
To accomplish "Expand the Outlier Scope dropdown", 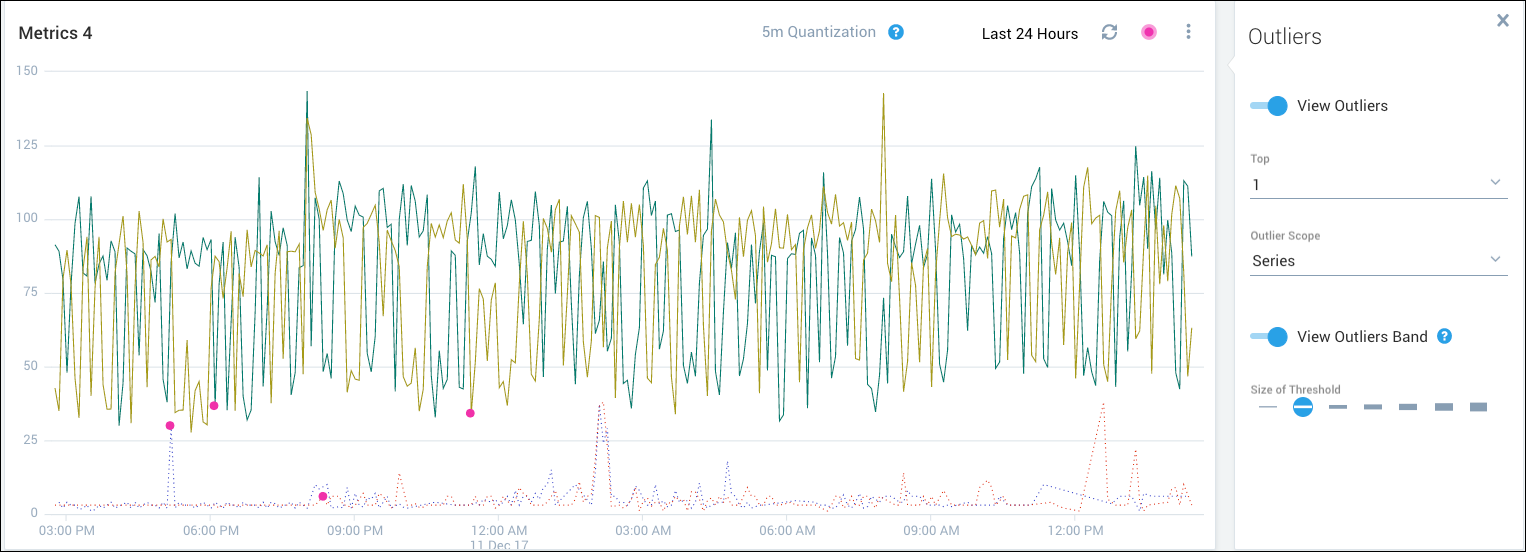I will point(1495,260).
